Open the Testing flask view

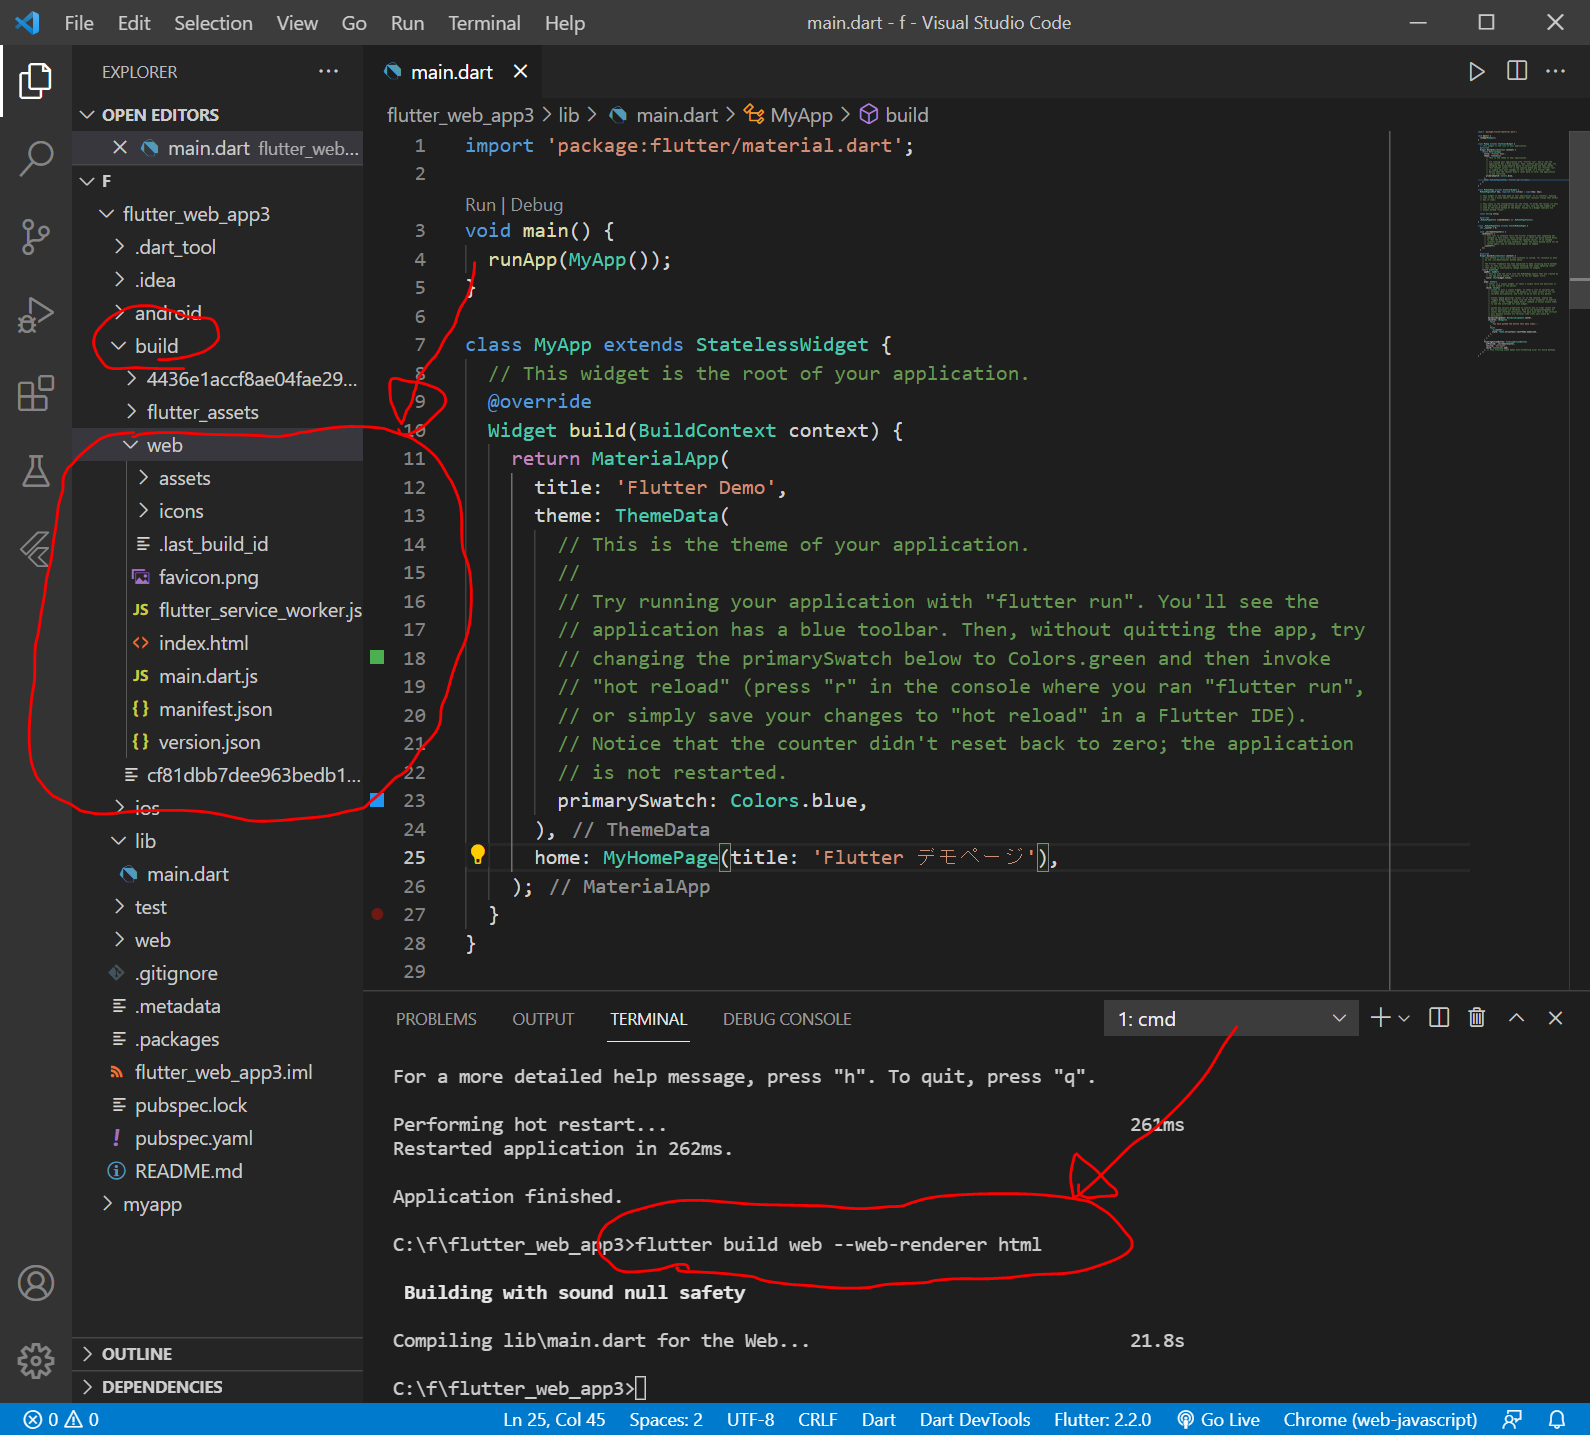pos(36,471)
